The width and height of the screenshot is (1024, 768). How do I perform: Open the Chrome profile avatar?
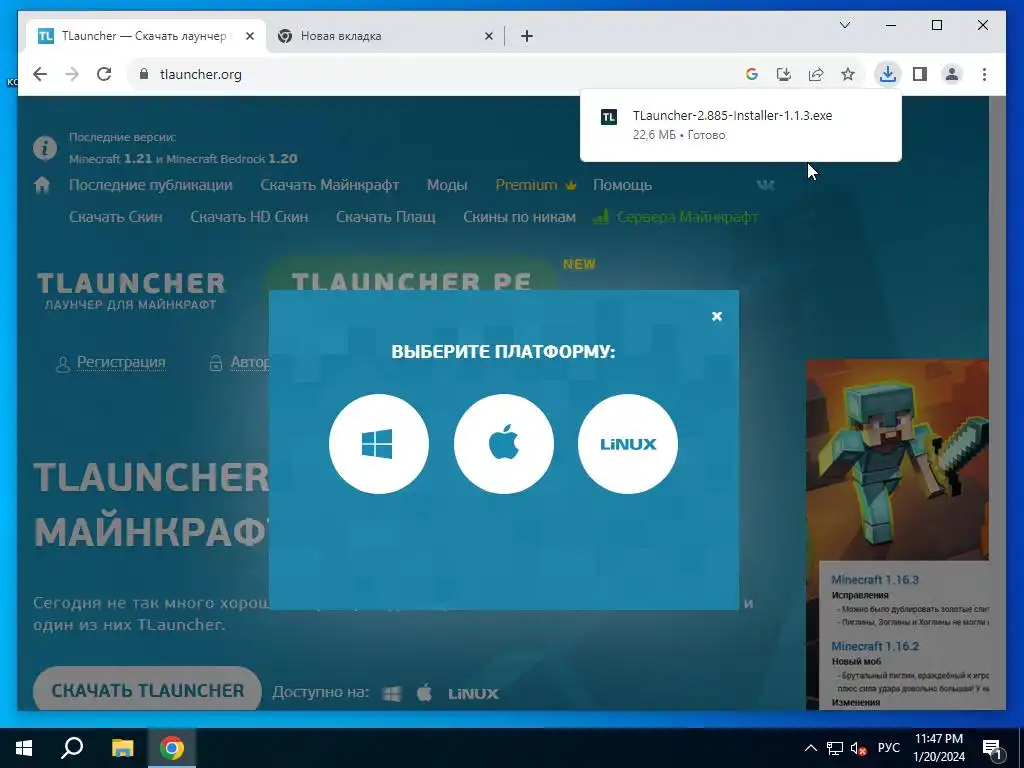click(x=952, y=74)
